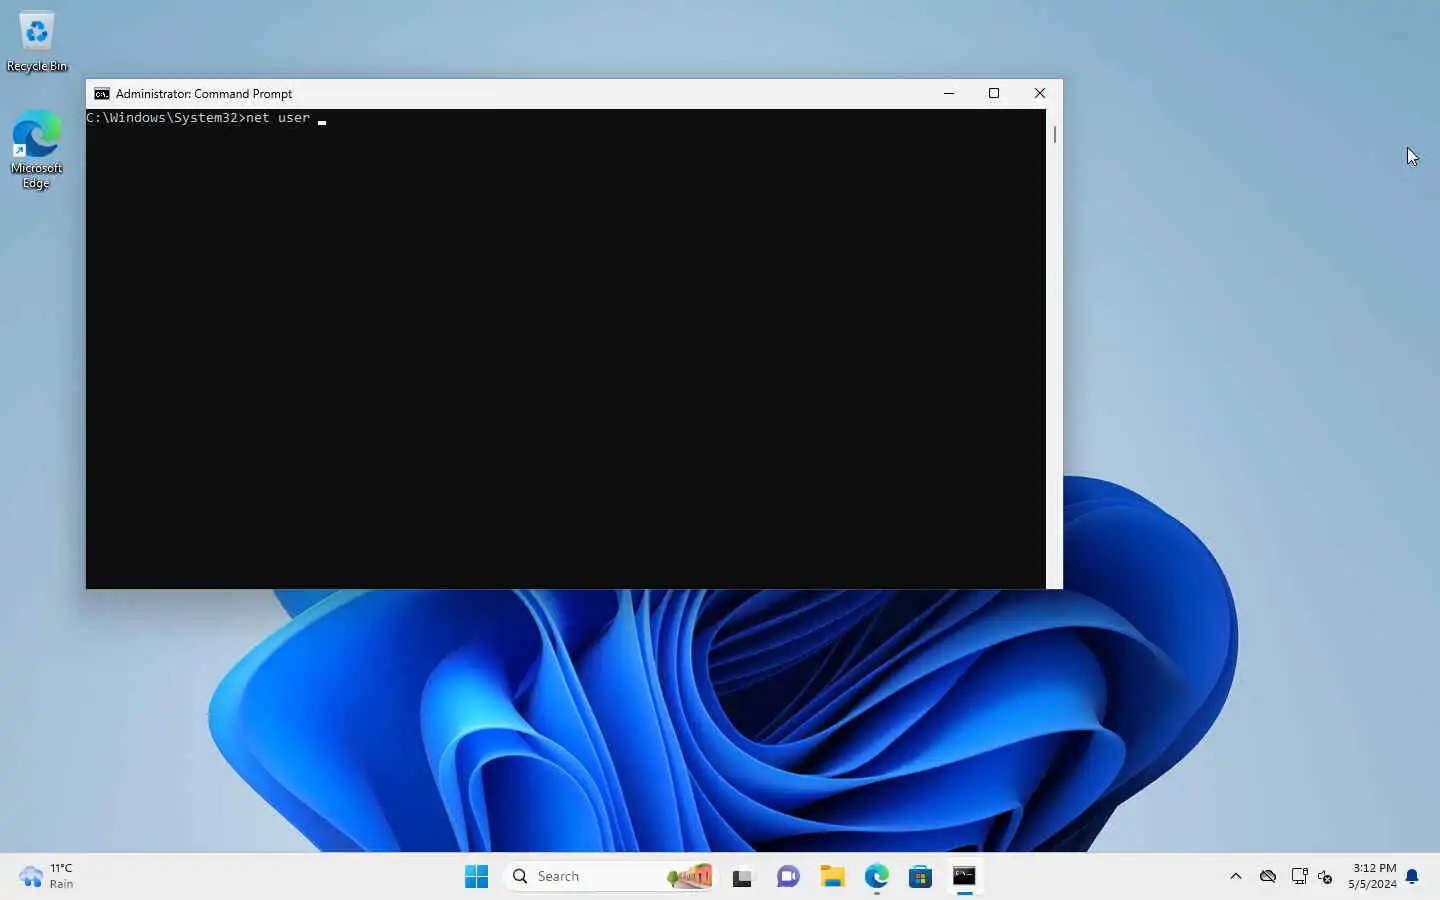Click the Search highlight image in taskbar search
This screenshot has width=1440, height=900.
pos(689,877)
